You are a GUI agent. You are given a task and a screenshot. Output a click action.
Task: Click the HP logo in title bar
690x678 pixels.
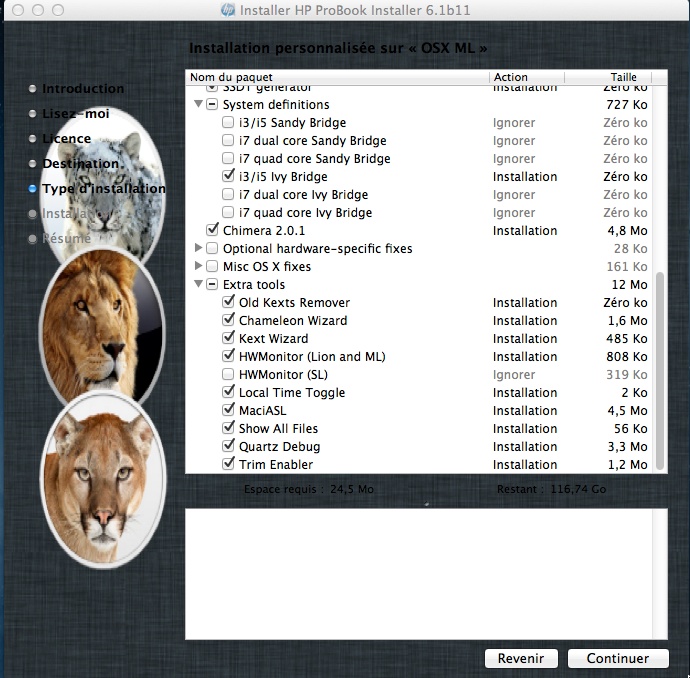228,10
